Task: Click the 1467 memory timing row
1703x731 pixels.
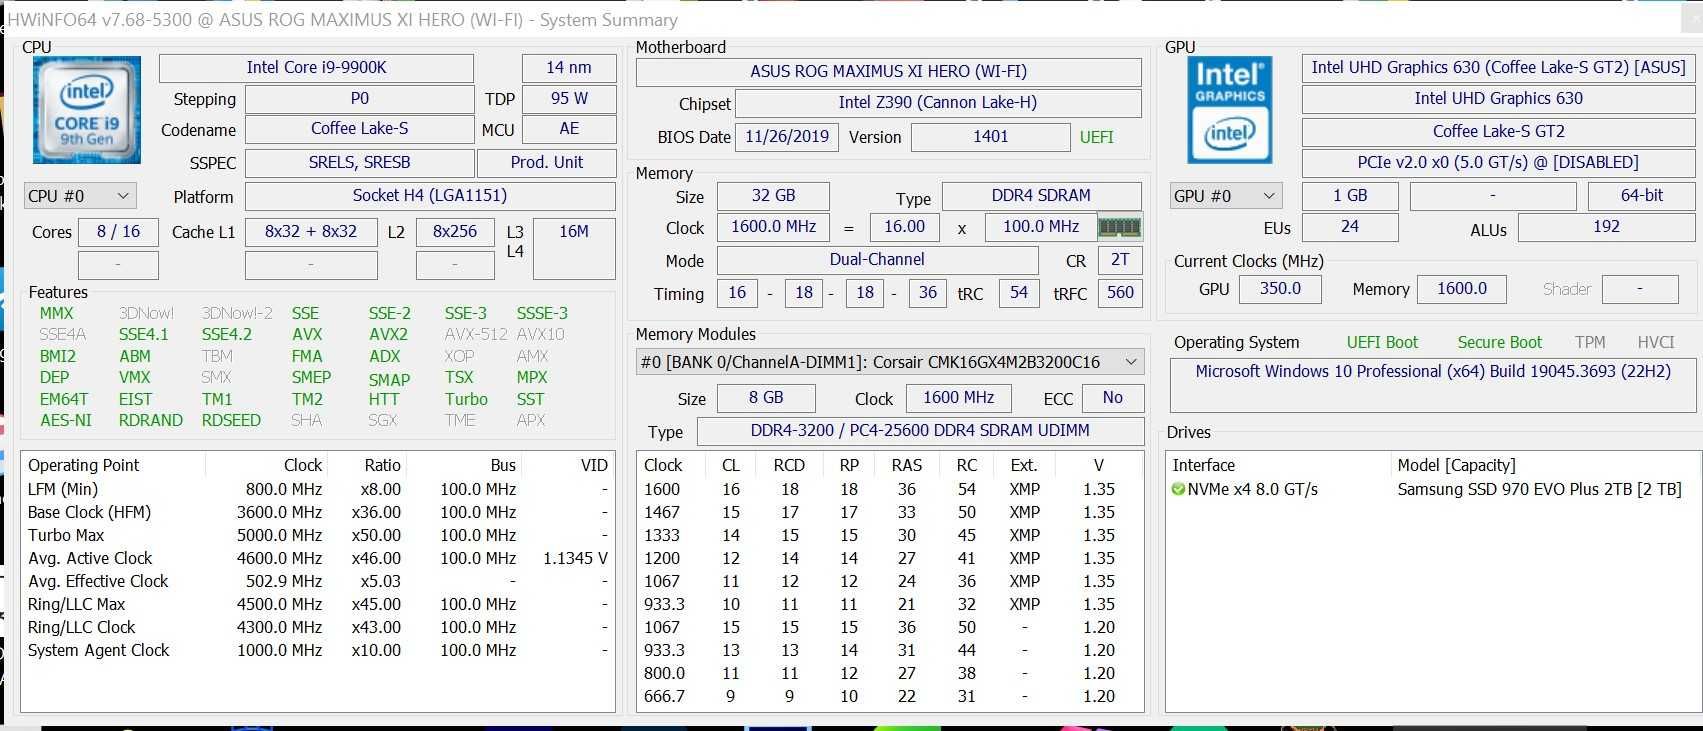Action: click(890, 513)
